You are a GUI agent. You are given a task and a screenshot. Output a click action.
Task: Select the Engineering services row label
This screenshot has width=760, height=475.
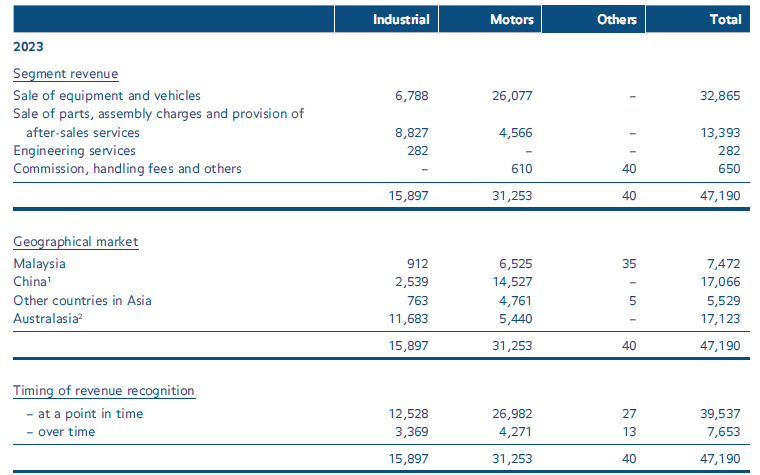[74, 150]
